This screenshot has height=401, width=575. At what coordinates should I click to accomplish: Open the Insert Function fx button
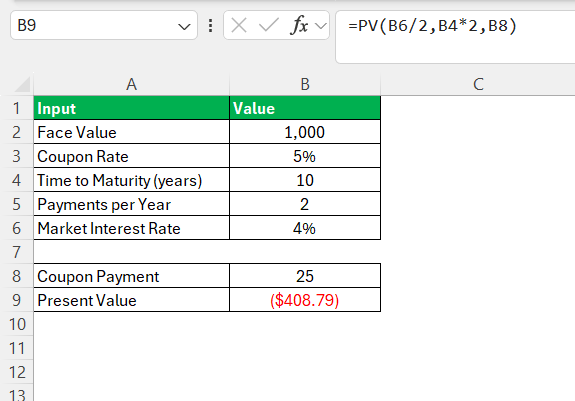(x=299, y=25)
